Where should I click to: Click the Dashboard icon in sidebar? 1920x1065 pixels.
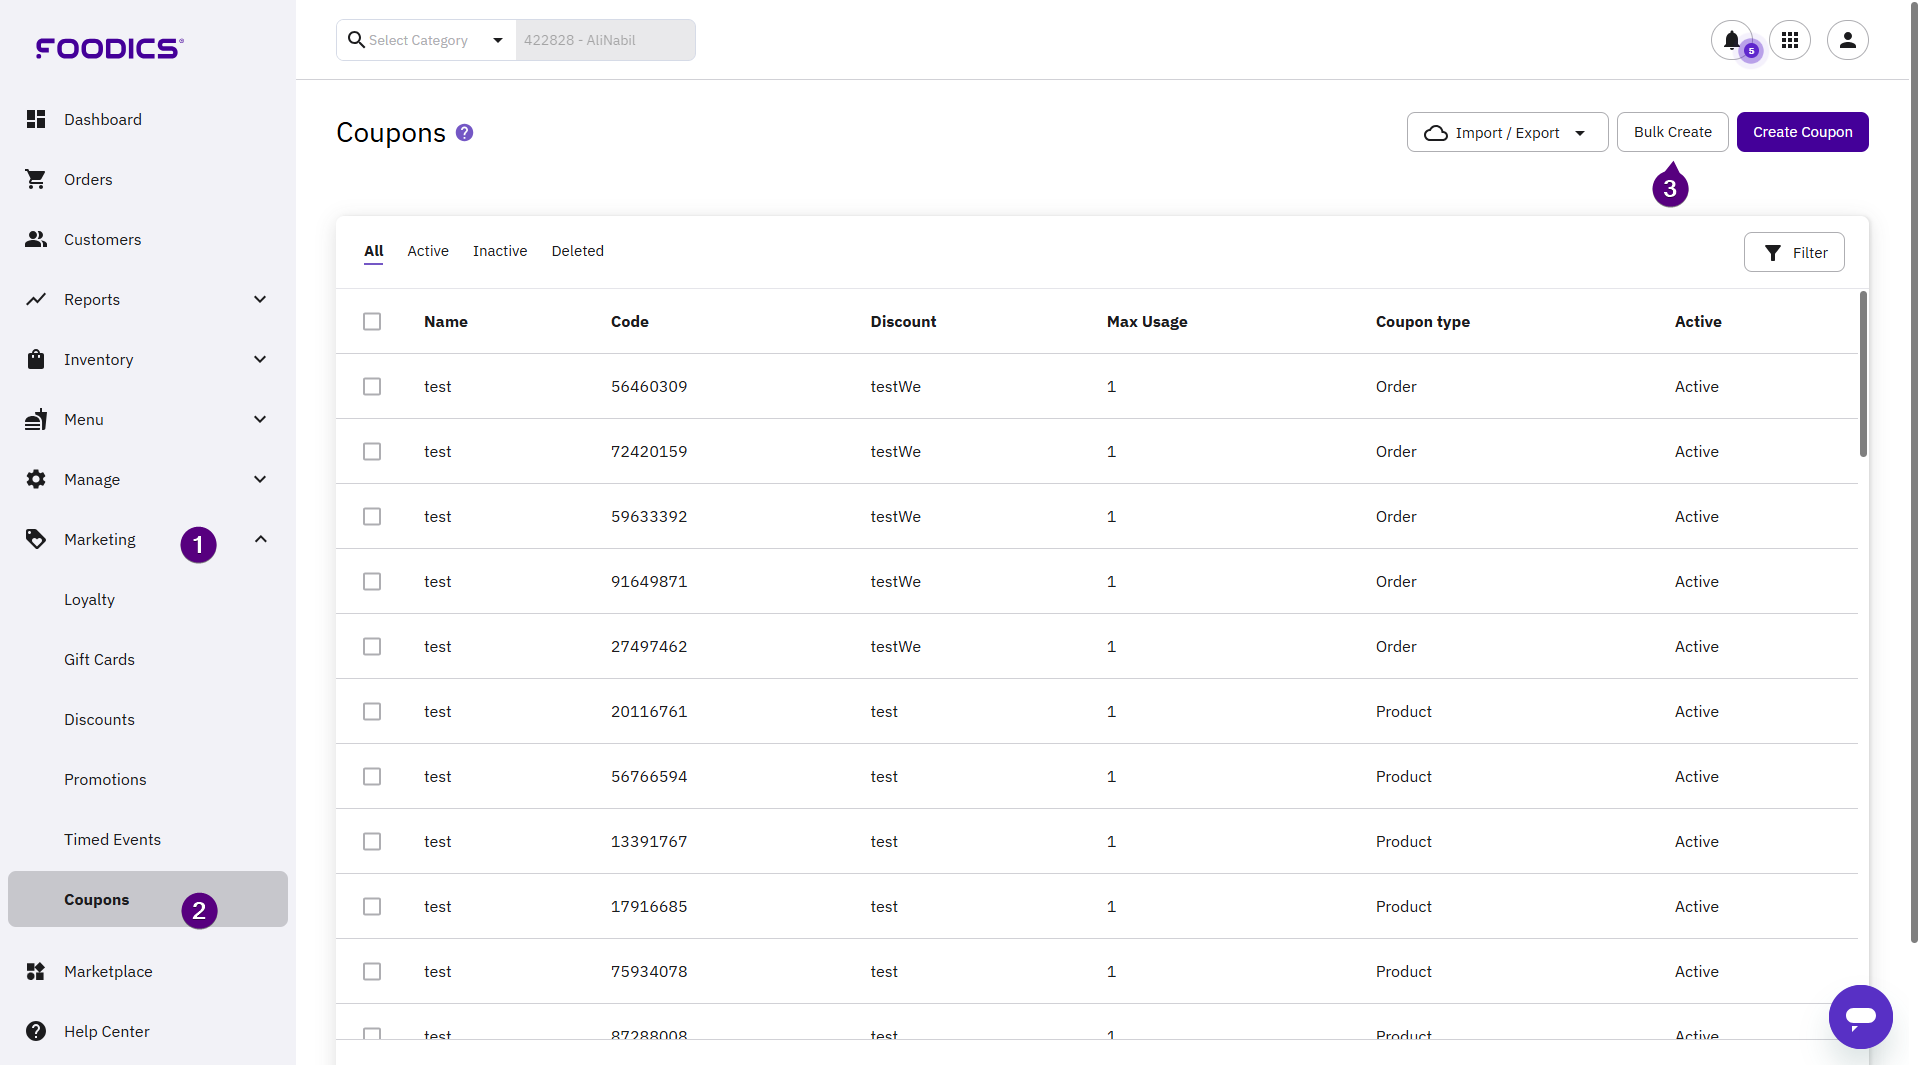tap(36, 119)
